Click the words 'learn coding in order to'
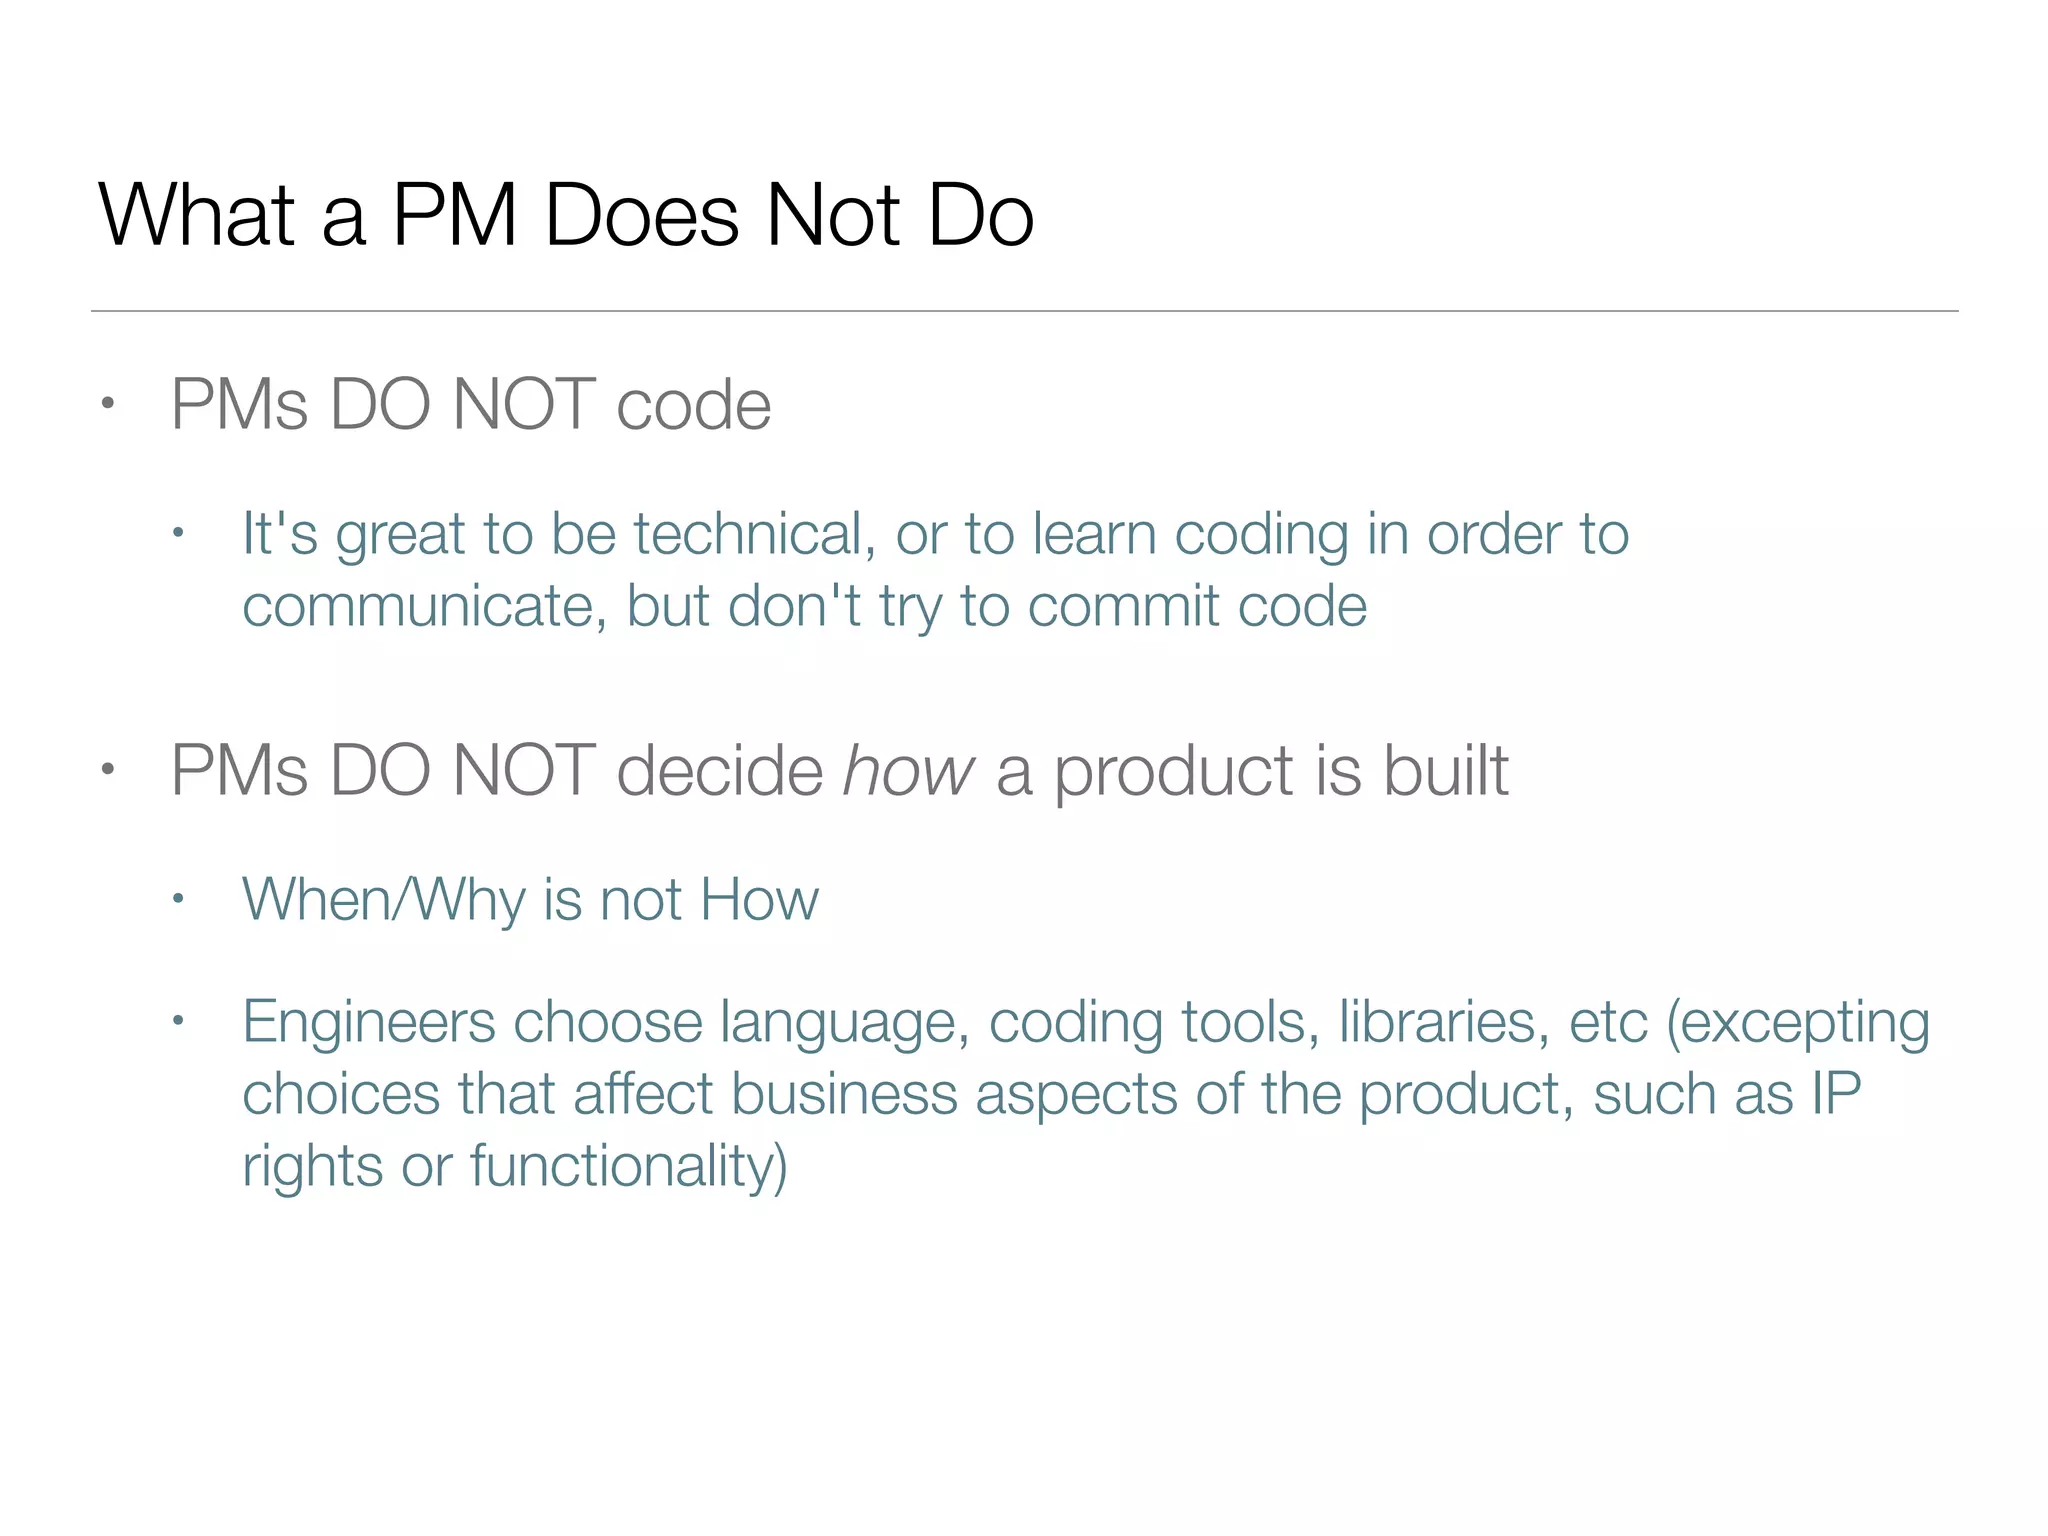This screenshot has width=2048, height=1536. [x=1330, y=533]
